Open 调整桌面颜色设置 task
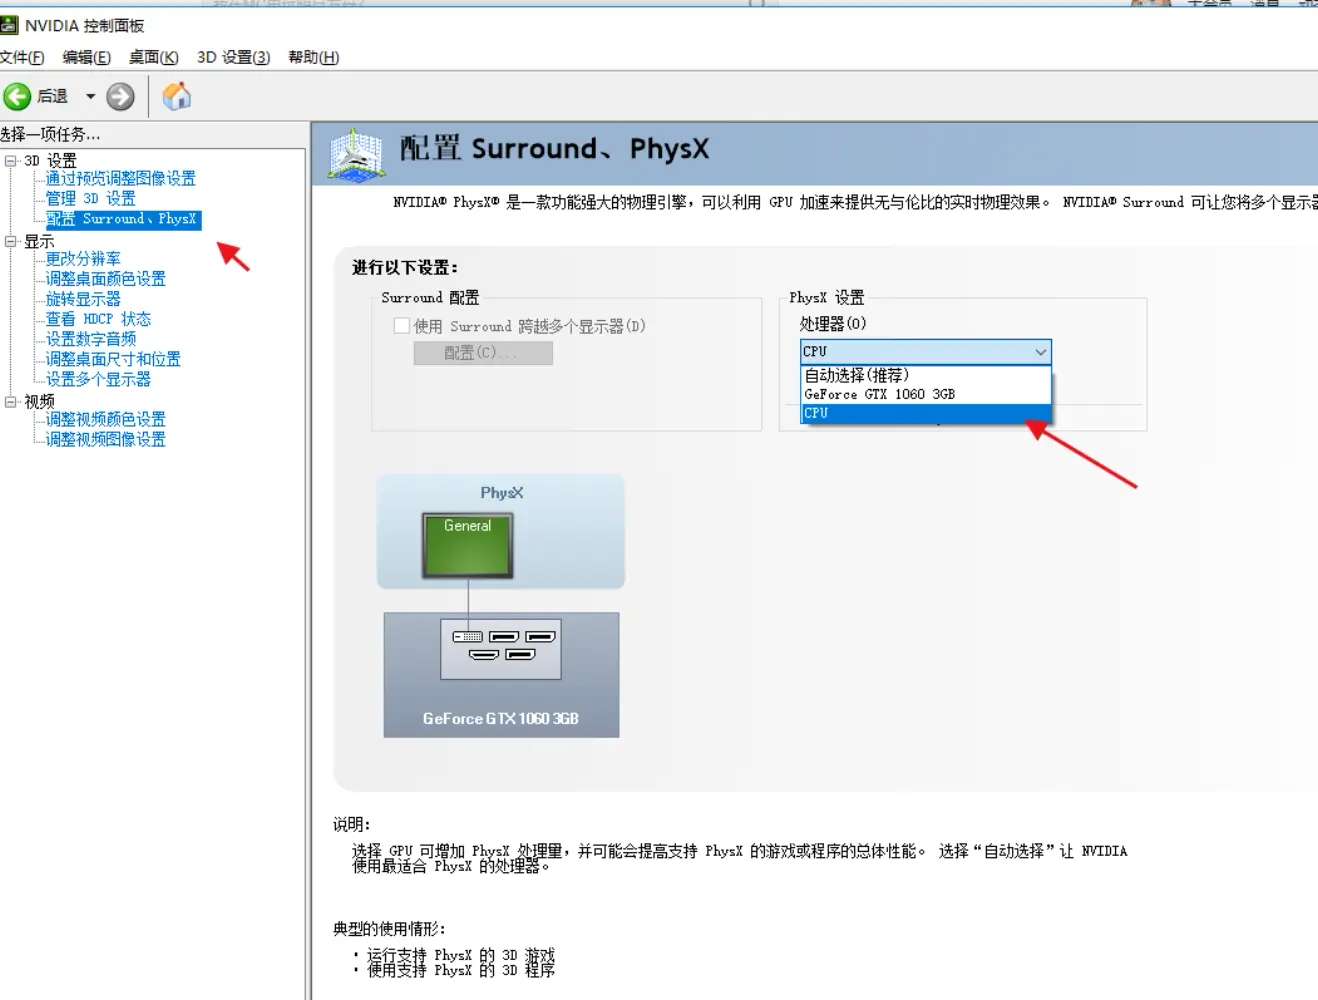 point(106,279)
